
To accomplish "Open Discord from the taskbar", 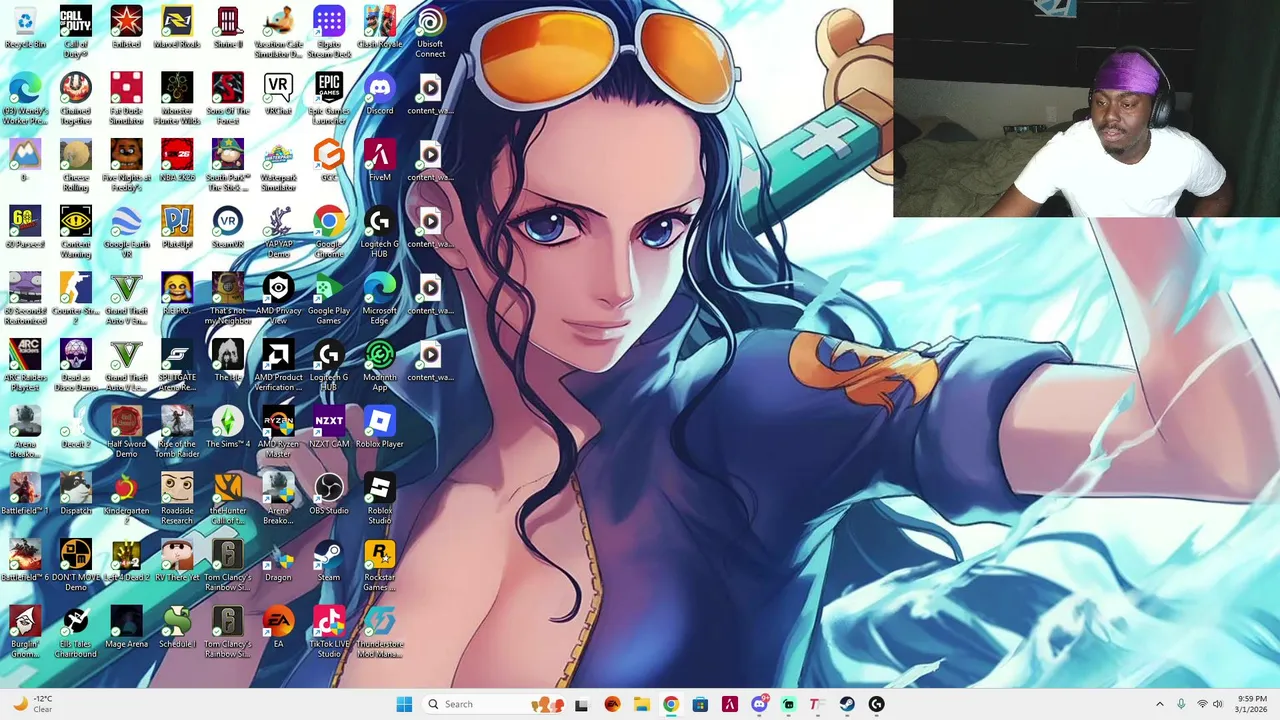I will (x=759, y=704).
